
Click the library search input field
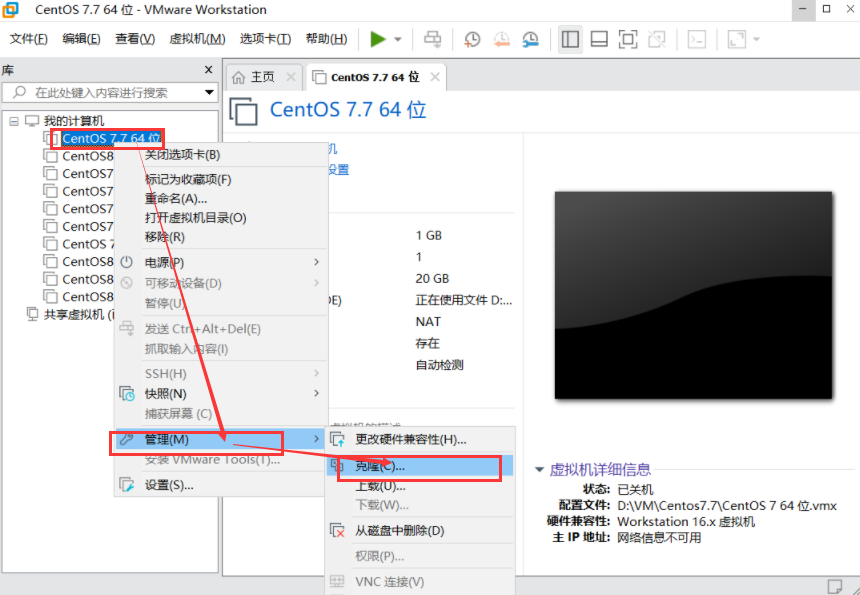pyautogui.click(x=110, y=93)
